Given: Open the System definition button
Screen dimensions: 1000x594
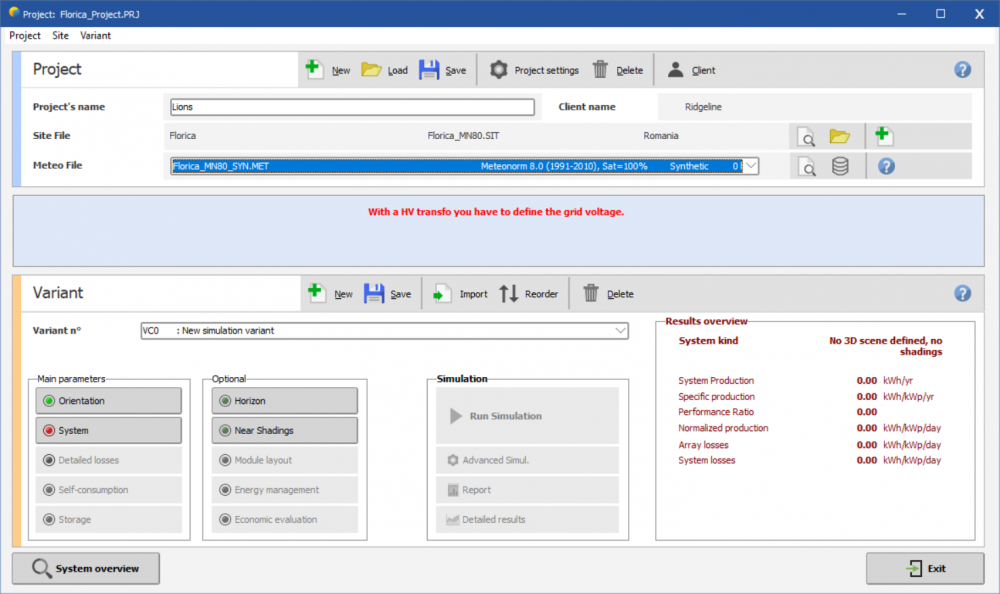Looking at the screenshot, I should click(x=109, y=431).
